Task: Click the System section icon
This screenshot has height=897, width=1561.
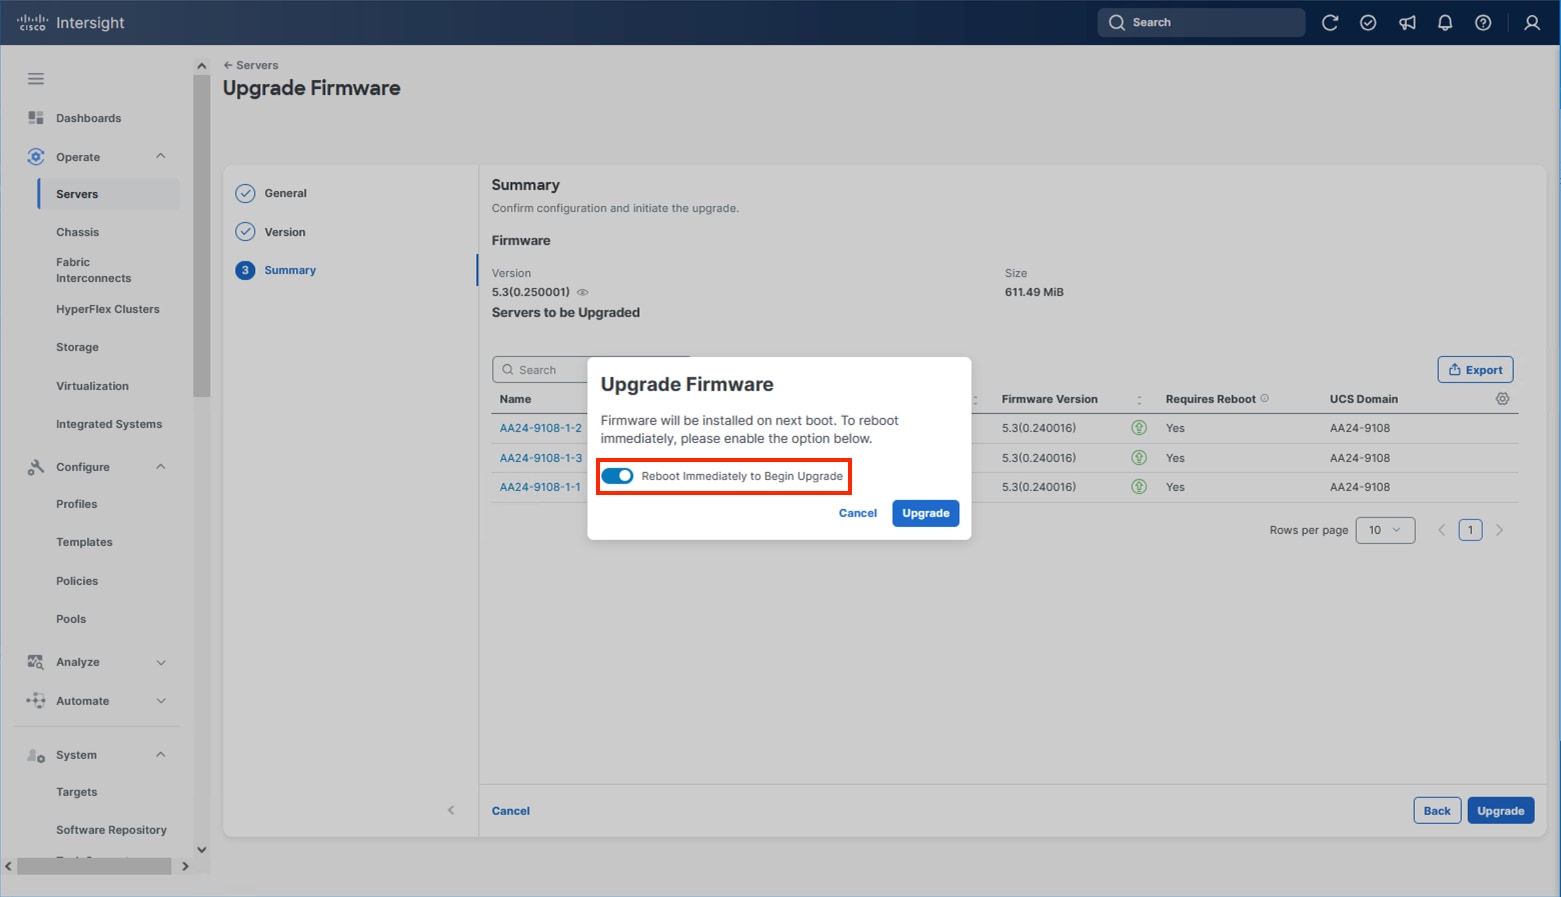Action: (36, 755)
